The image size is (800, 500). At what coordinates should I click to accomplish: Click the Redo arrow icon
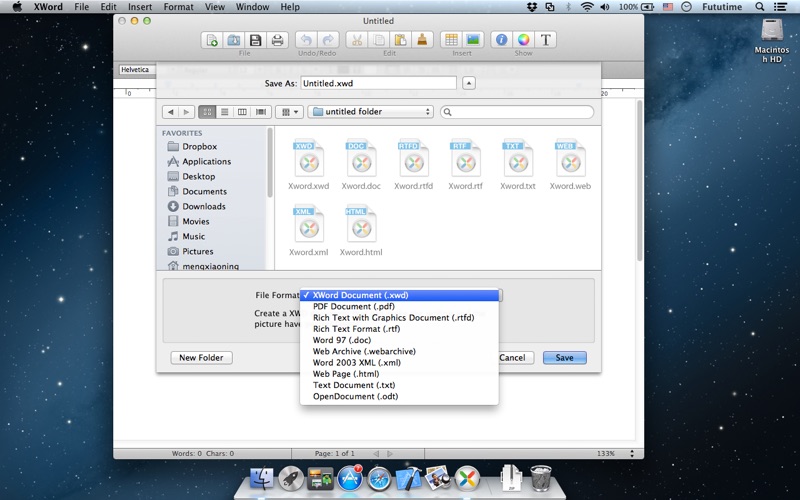tap(328, 40)
